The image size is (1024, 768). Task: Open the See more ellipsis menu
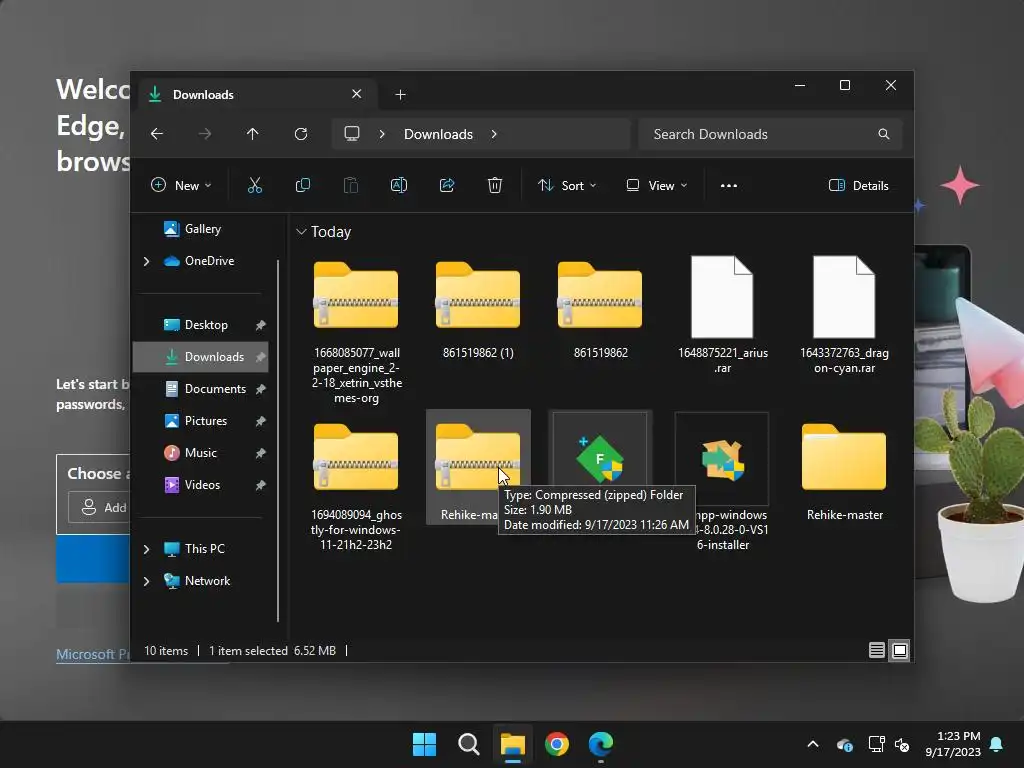pos(729,185)
